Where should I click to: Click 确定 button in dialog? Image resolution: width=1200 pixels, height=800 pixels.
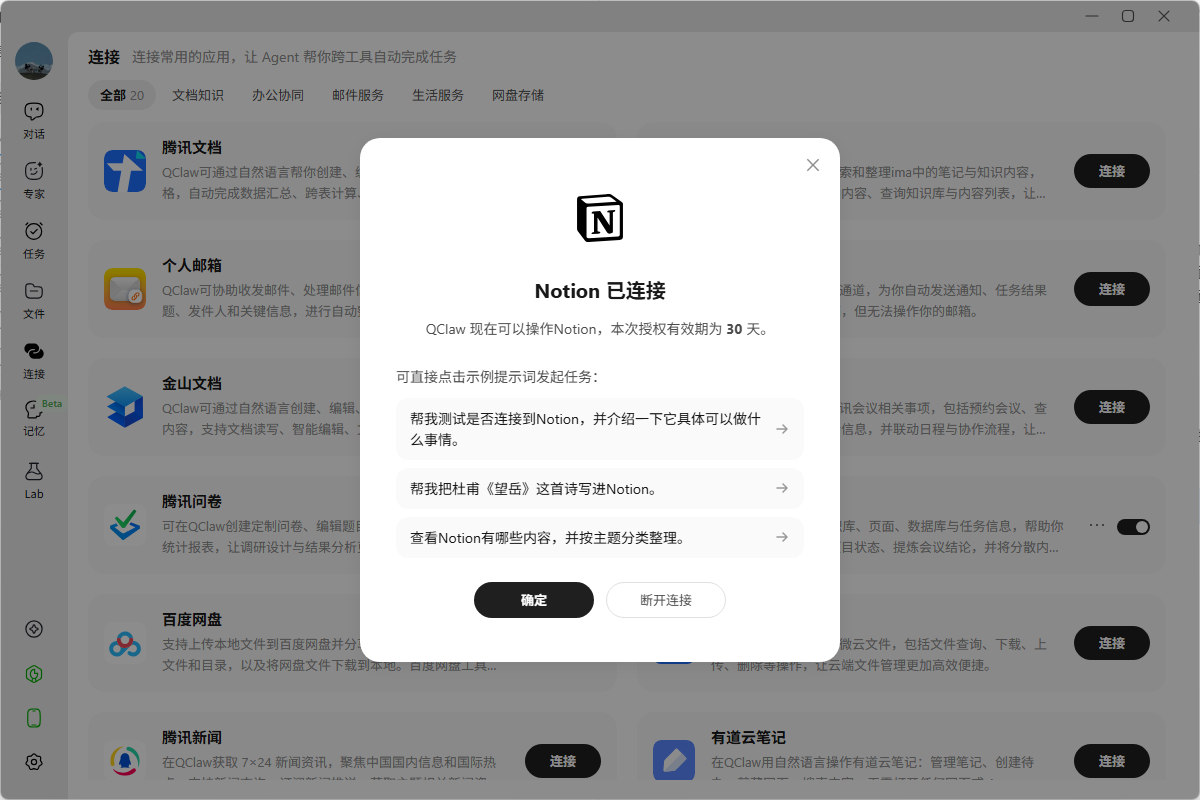(x=534, y=600)
